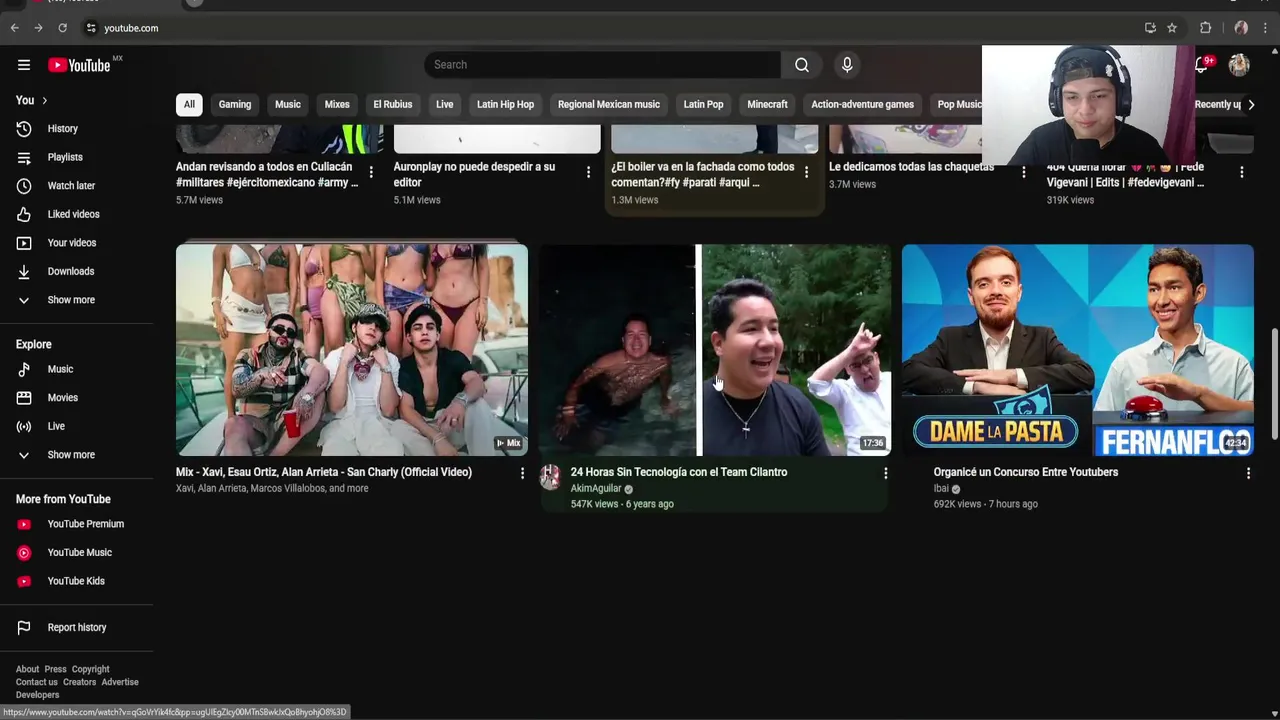Open options for 24 Horas Sin Tecnología video
The image size is (1280, 720).
885,473
